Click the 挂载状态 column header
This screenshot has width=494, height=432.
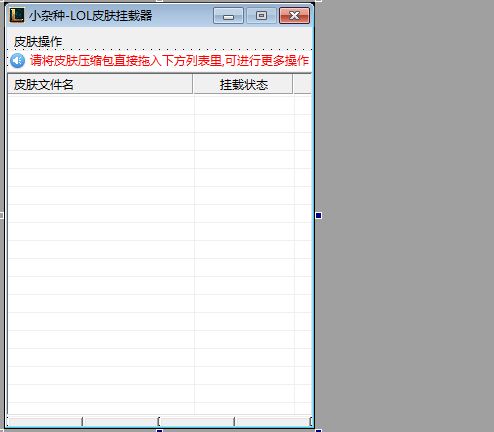(243, 84)
